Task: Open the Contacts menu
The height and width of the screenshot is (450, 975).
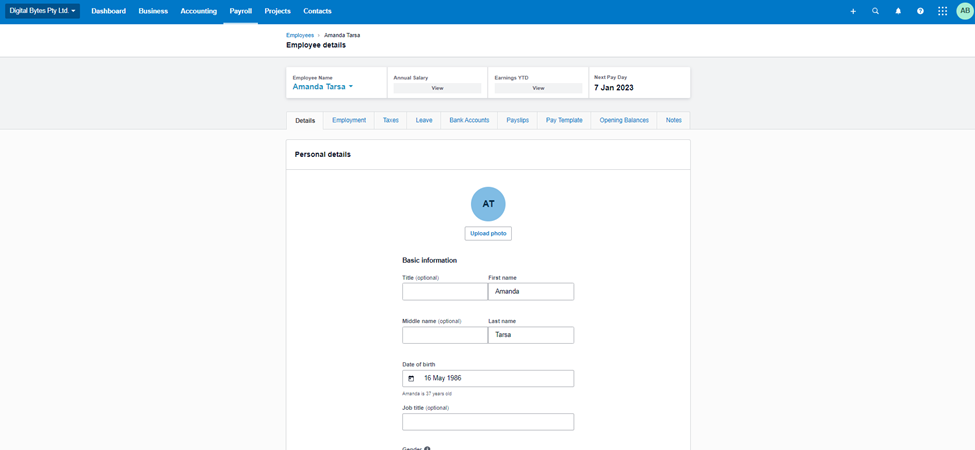Action: pos(317,11)
